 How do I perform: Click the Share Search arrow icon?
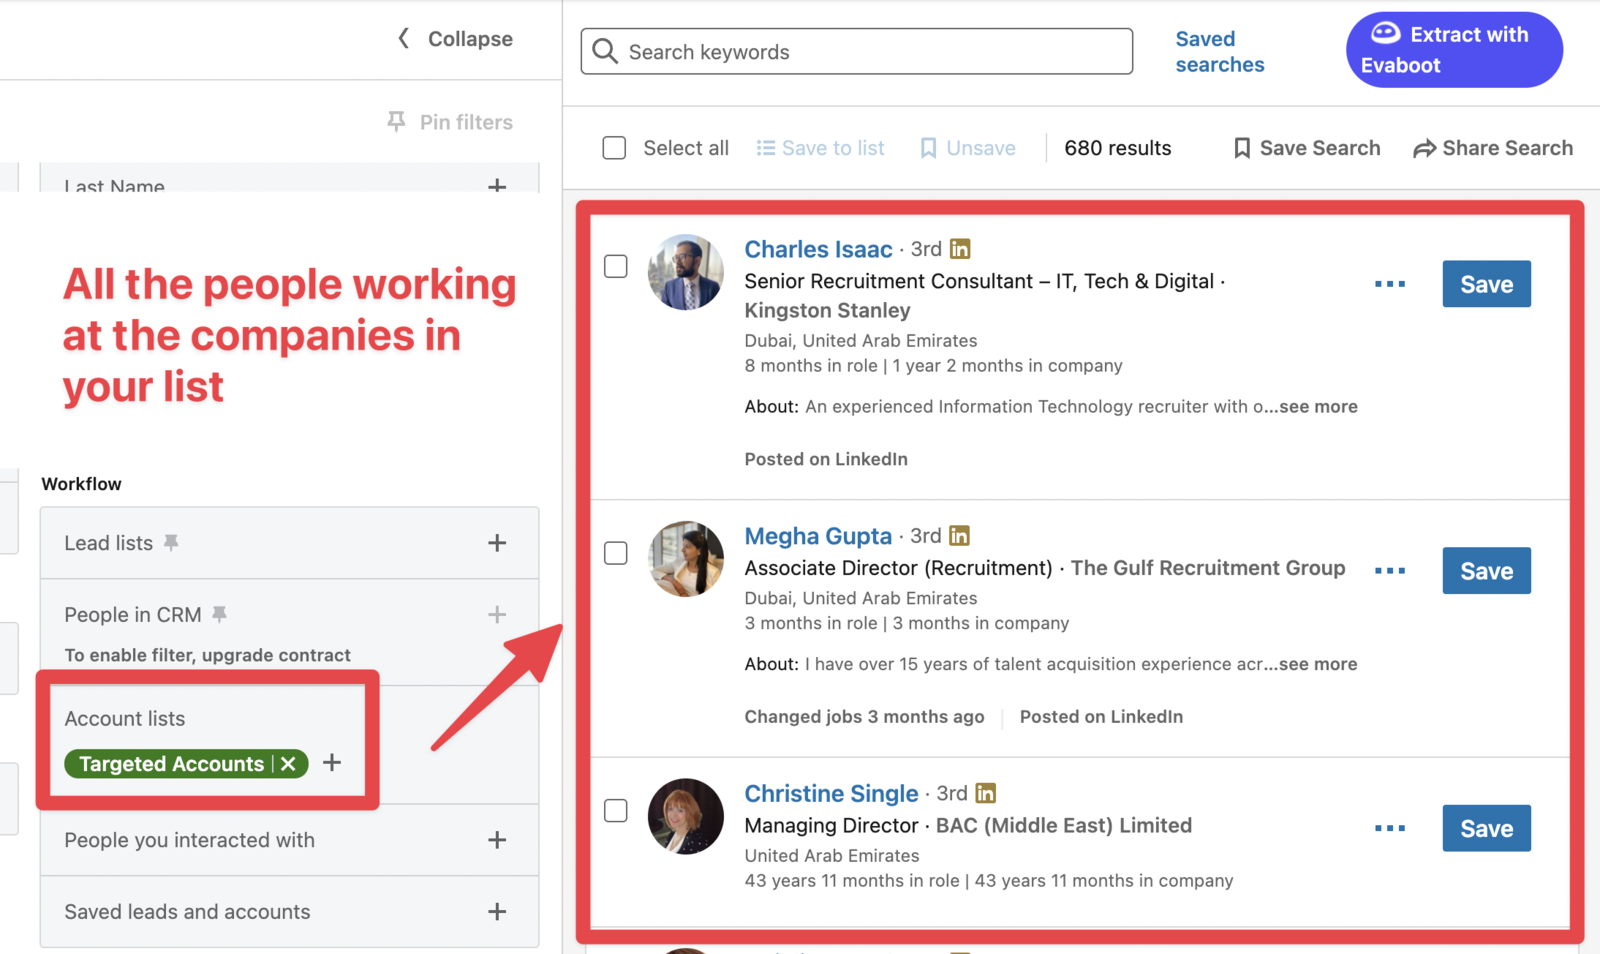[1424, 149]
